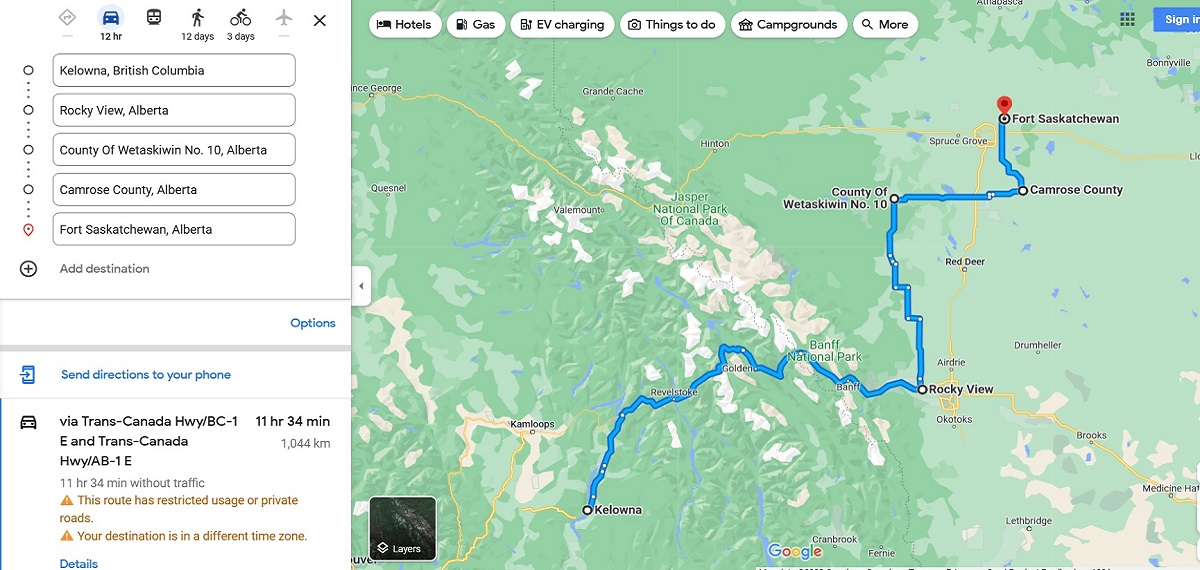Filter map by Hotels
The image size is (1200, 570).
[x=405, y=24]
